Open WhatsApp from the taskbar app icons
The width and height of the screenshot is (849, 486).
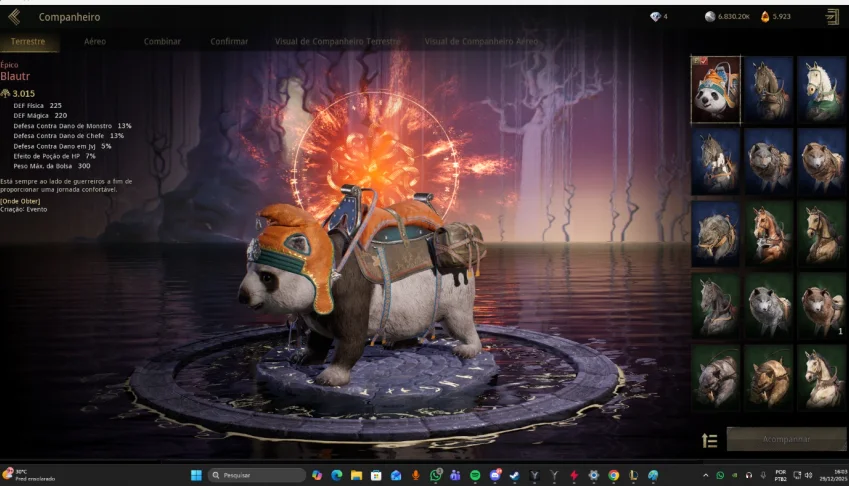[x=435, y=475]
